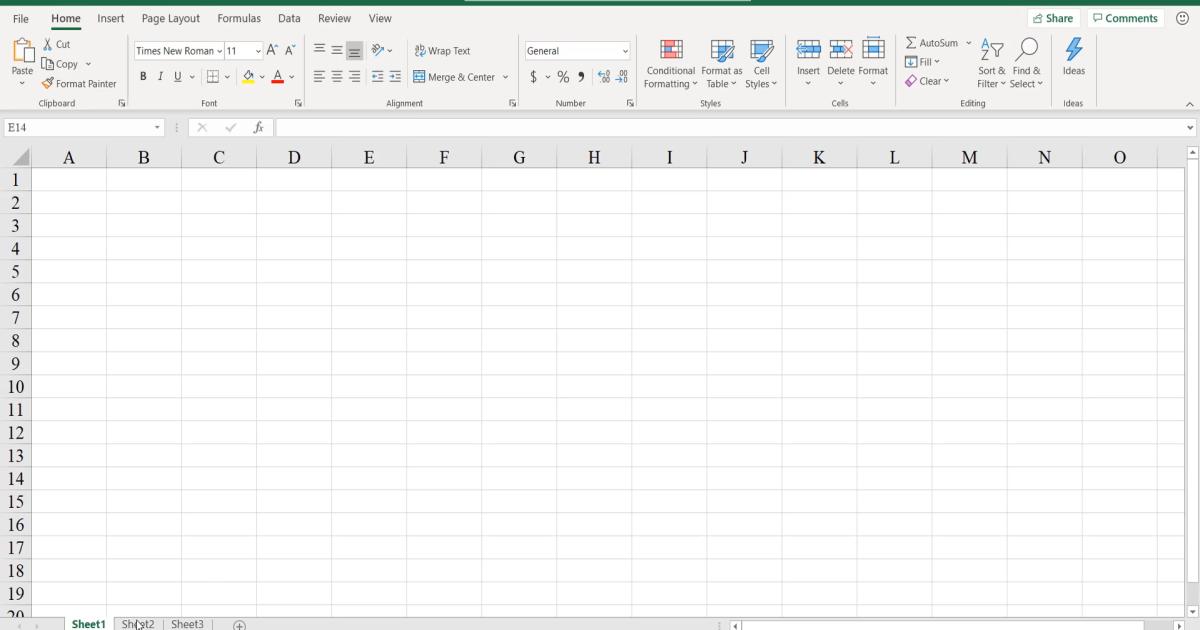Toggle italic formatting
This screenshot has width=1200, height=630.
click(x=160, y=76)
